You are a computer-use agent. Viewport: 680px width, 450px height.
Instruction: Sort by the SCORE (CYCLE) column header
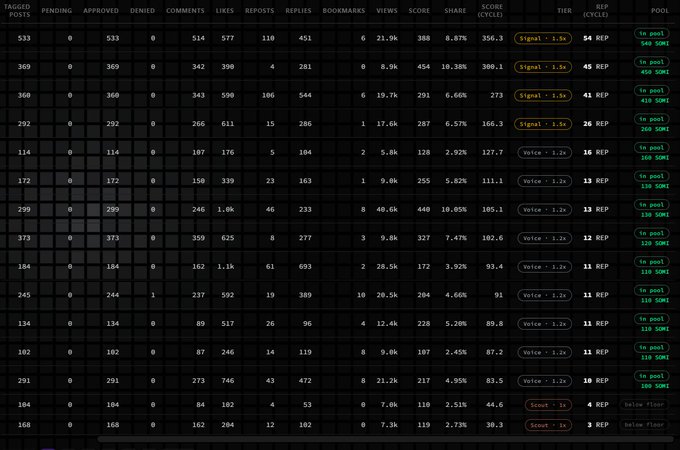pyautogui.click(x=490, y=10)
